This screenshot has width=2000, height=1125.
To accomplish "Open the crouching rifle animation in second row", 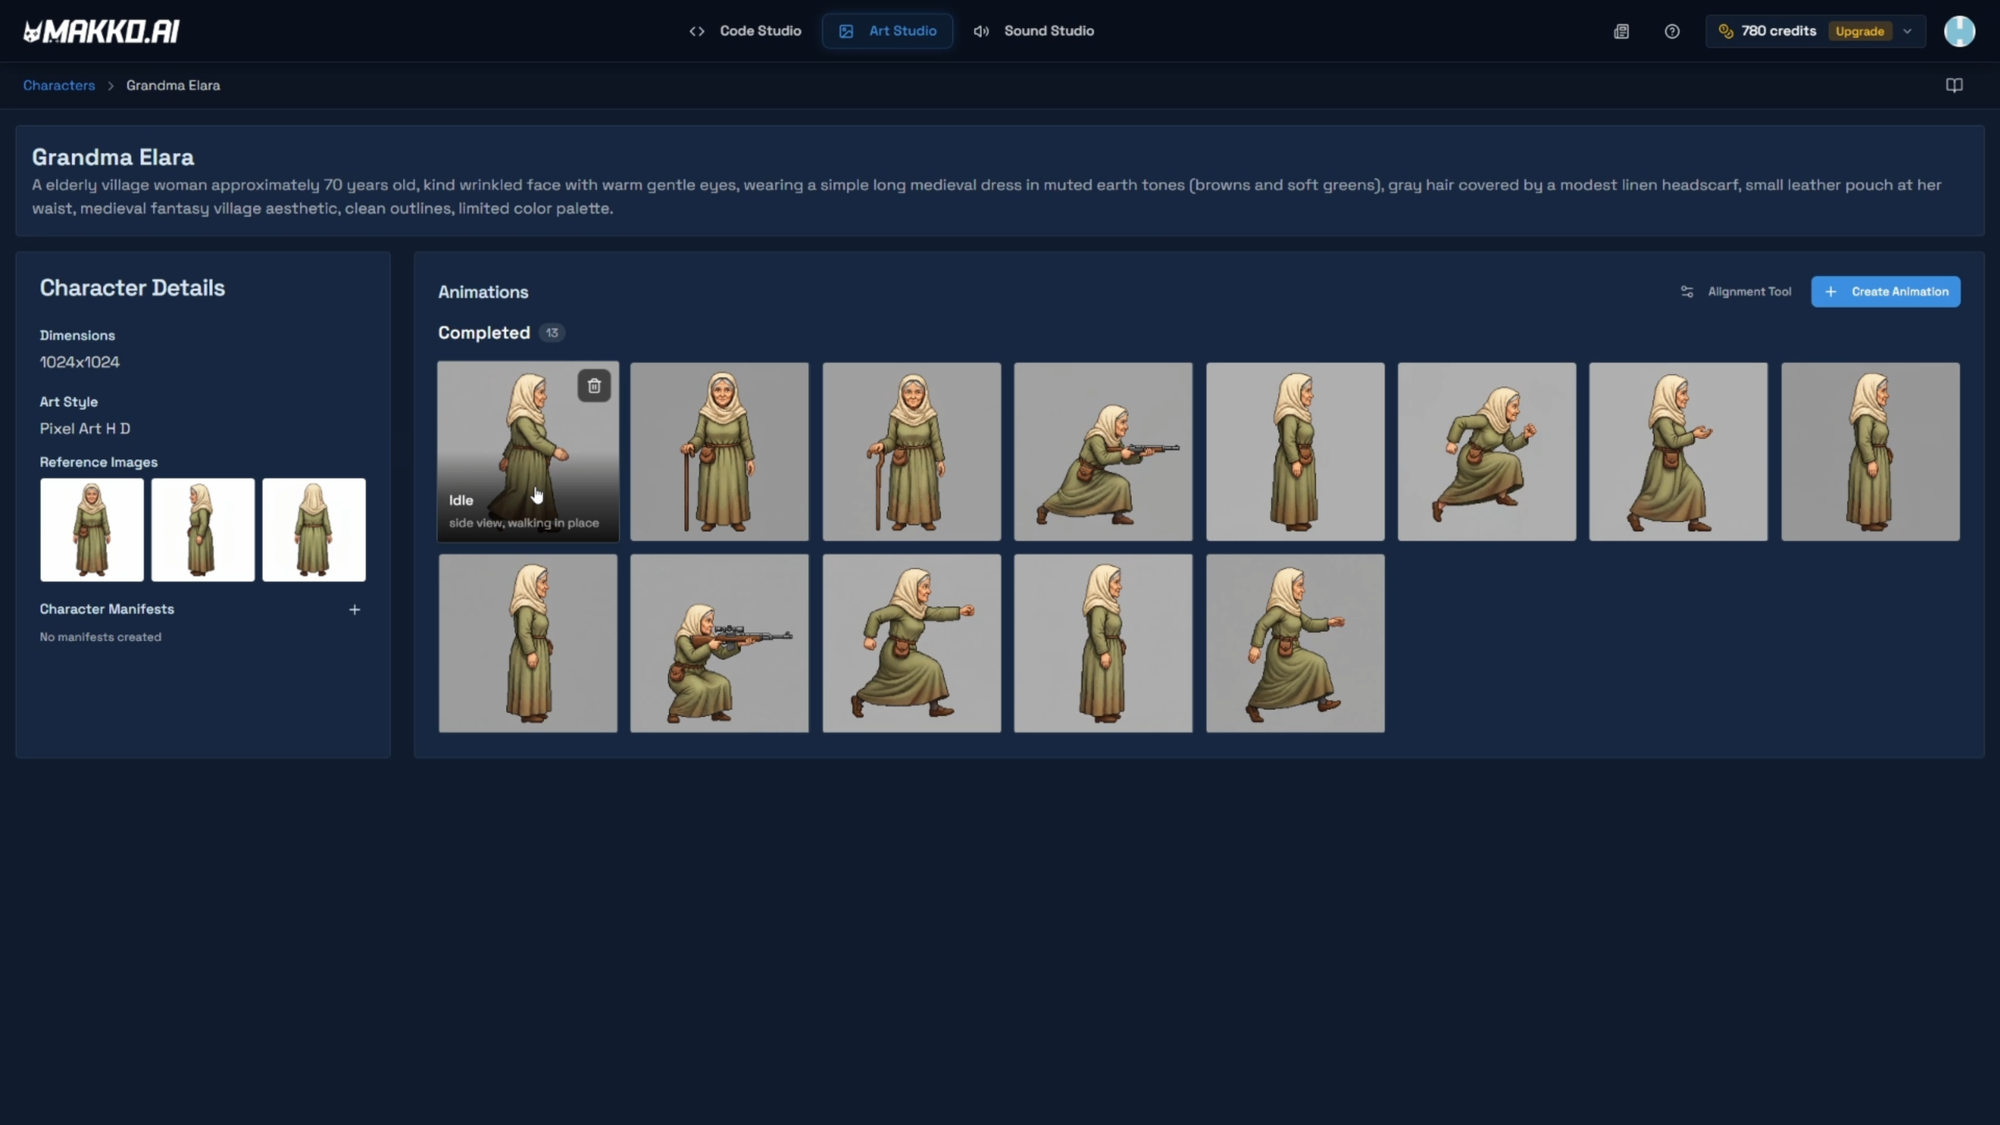I will (x=719, y=644).
